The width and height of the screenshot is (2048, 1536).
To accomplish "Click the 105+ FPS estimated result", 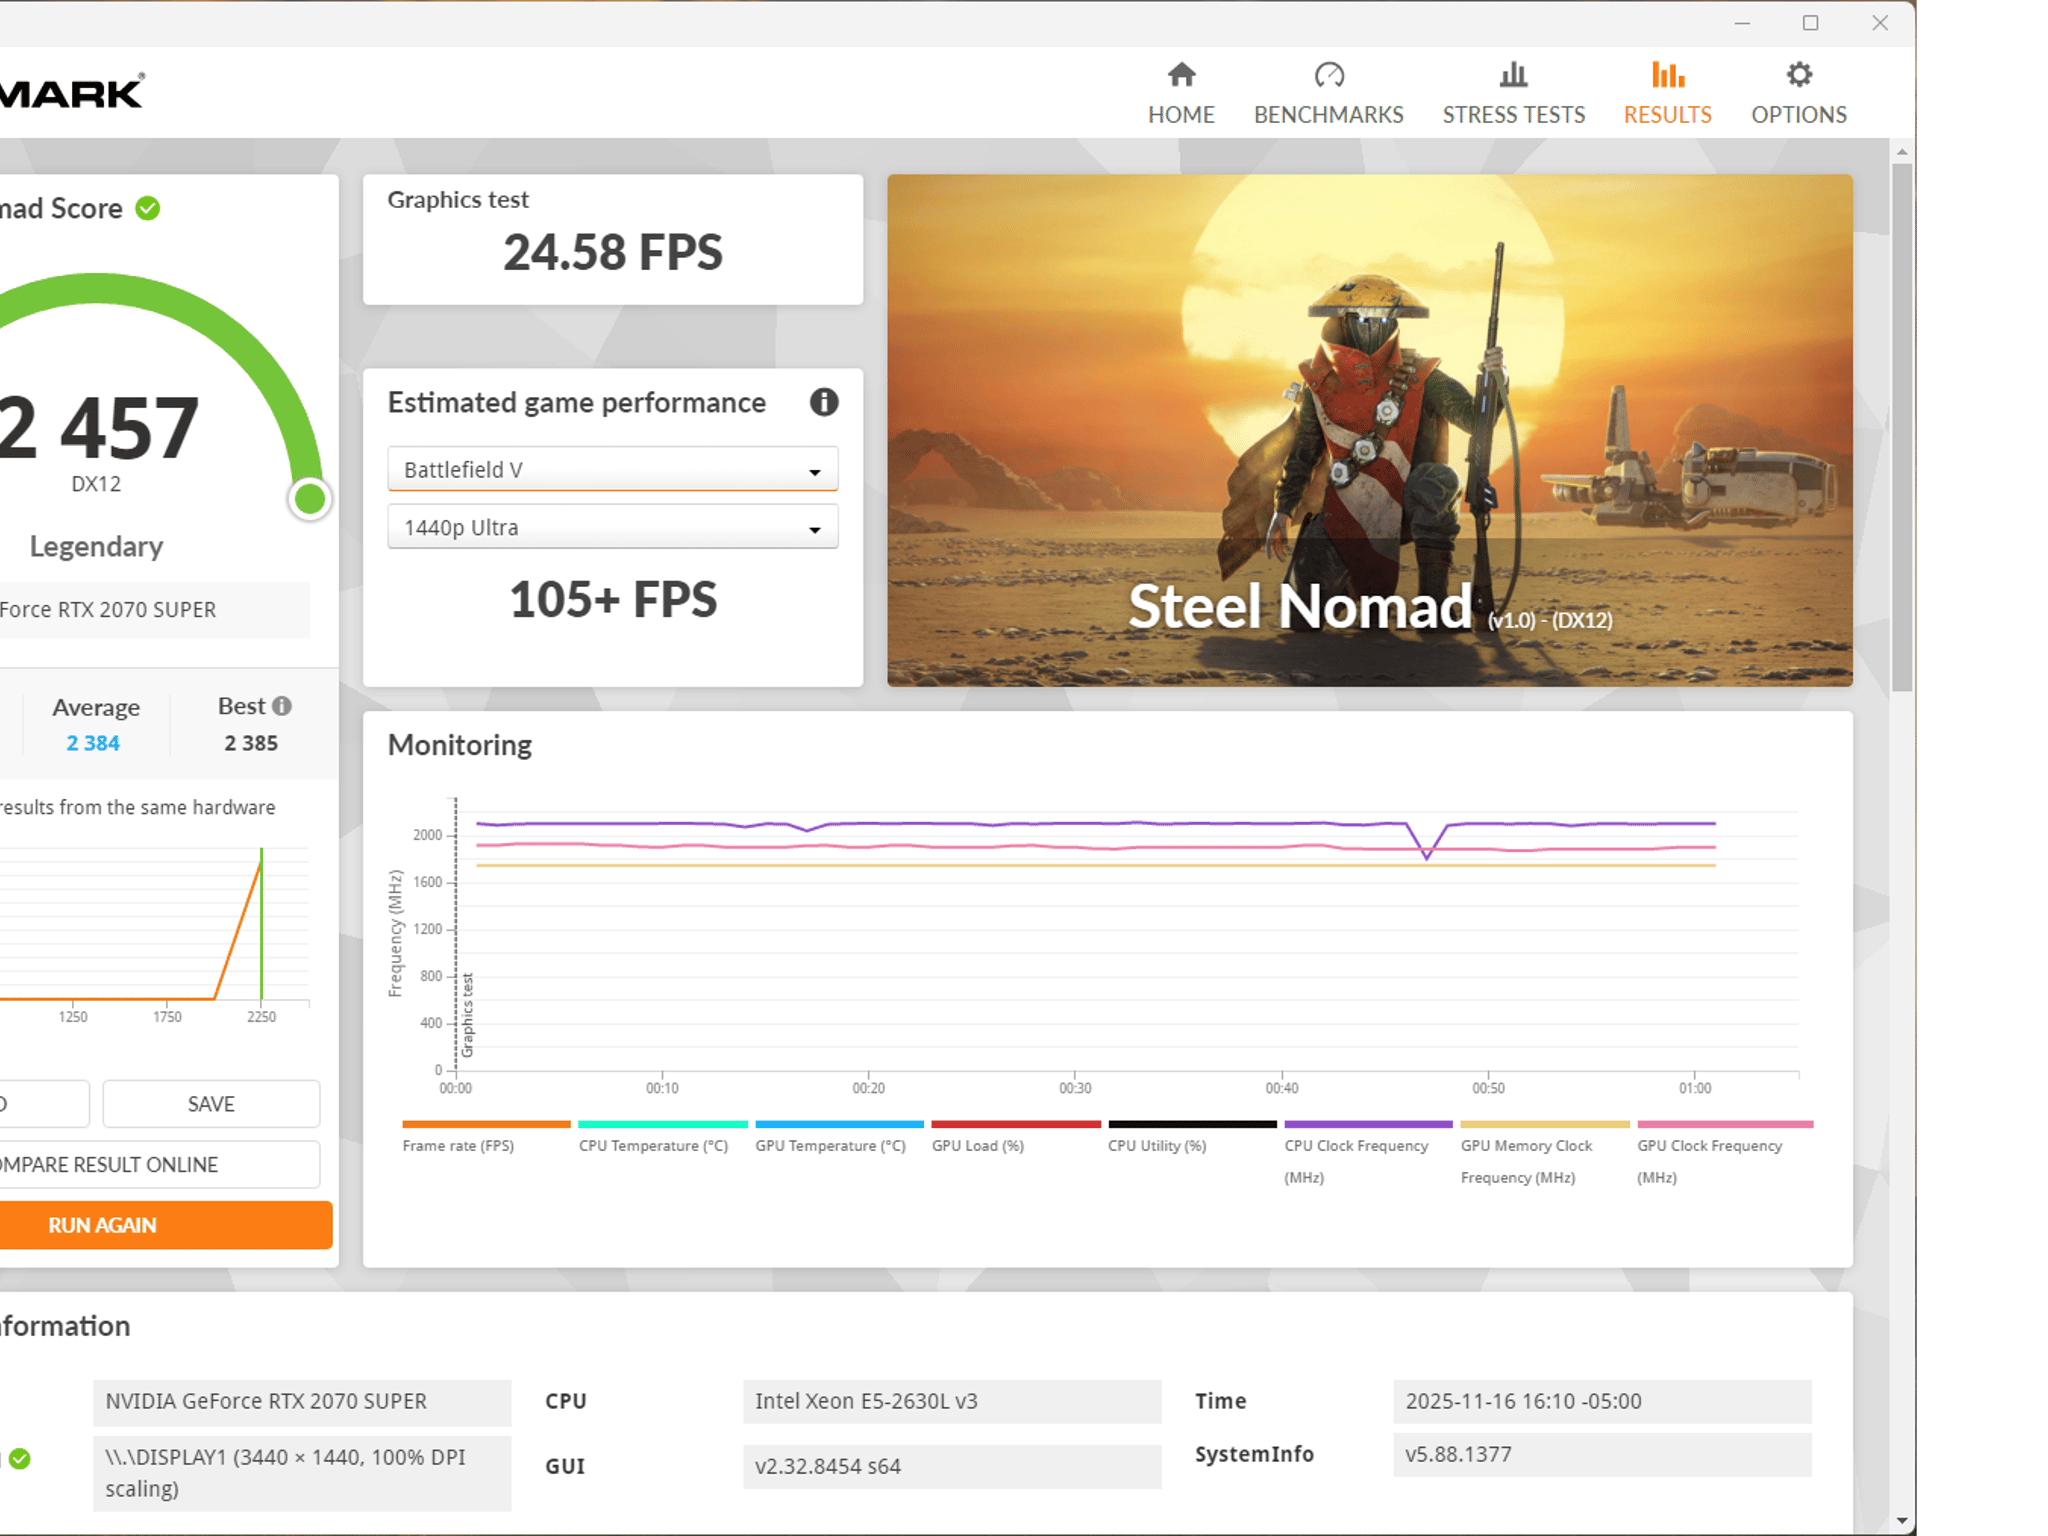I will [x=612, y=600].
